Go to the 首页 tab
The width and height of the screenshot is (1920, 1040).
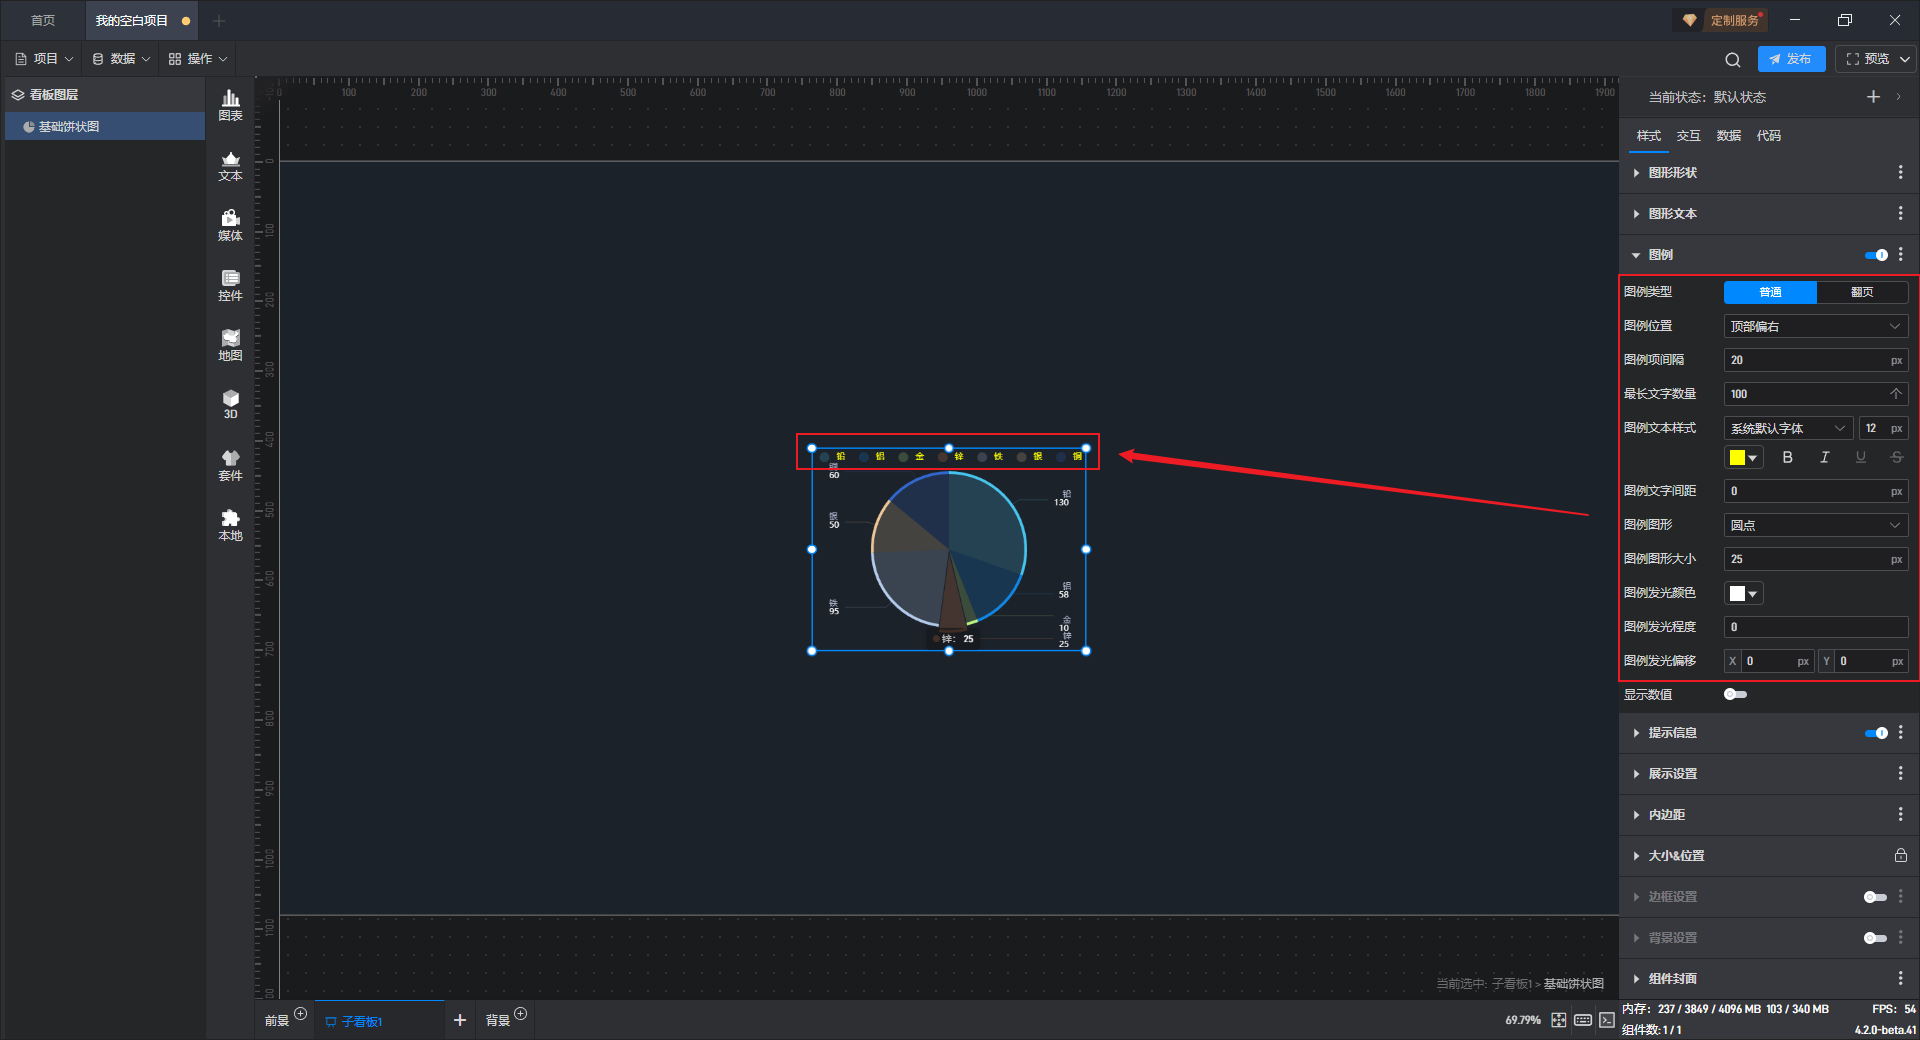point(43,20)
